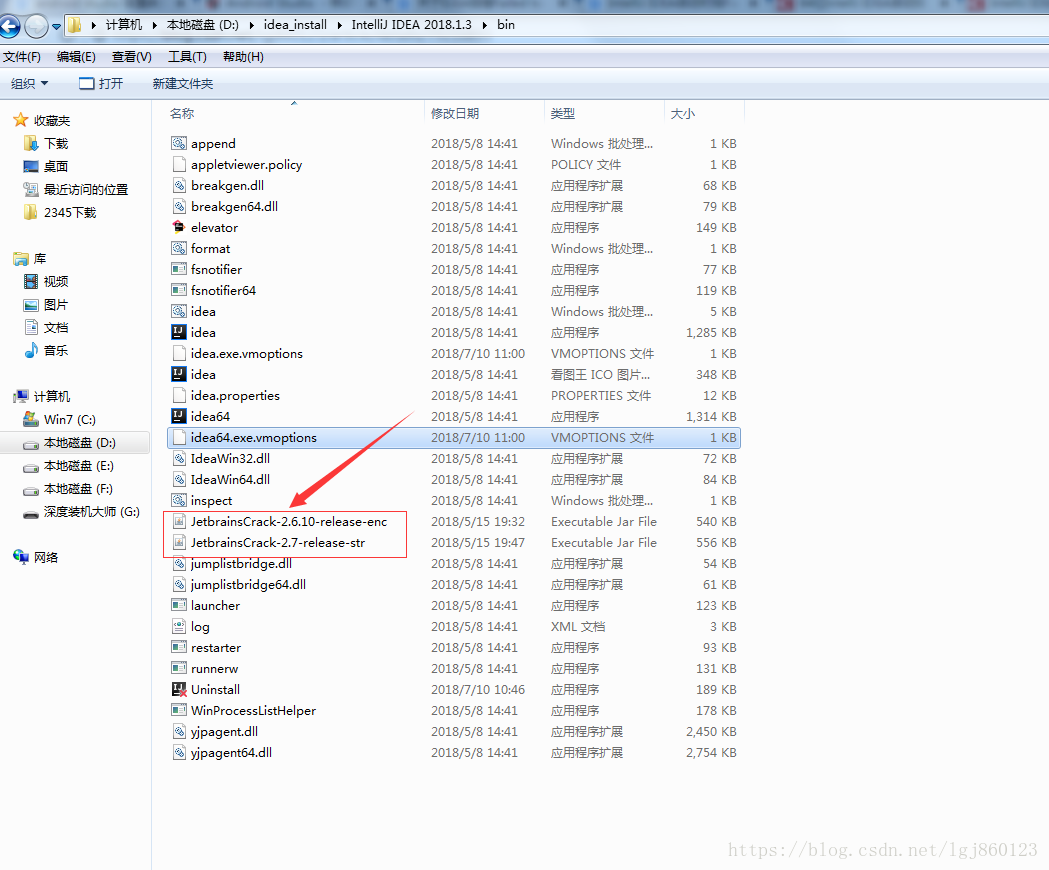Click the append batch file icon
The image size is (1049, 870).
pyautogui.click(x=179, y=143)
